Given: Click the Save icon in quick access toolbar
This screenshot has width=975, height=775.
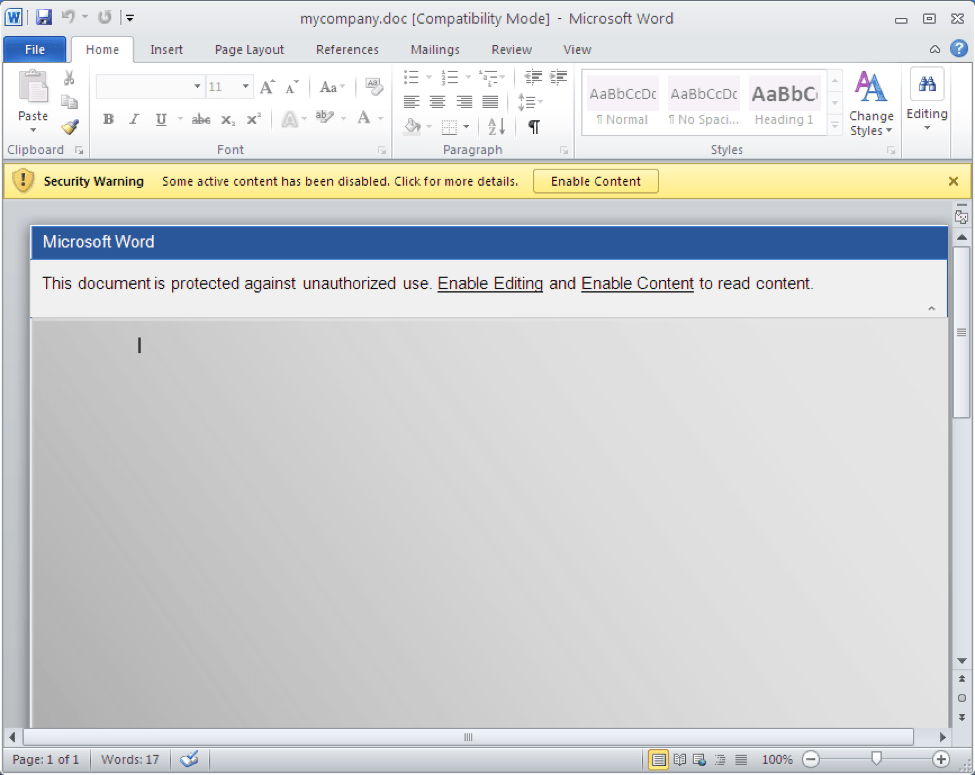Looking at the screenshot, I should (44, 17).
